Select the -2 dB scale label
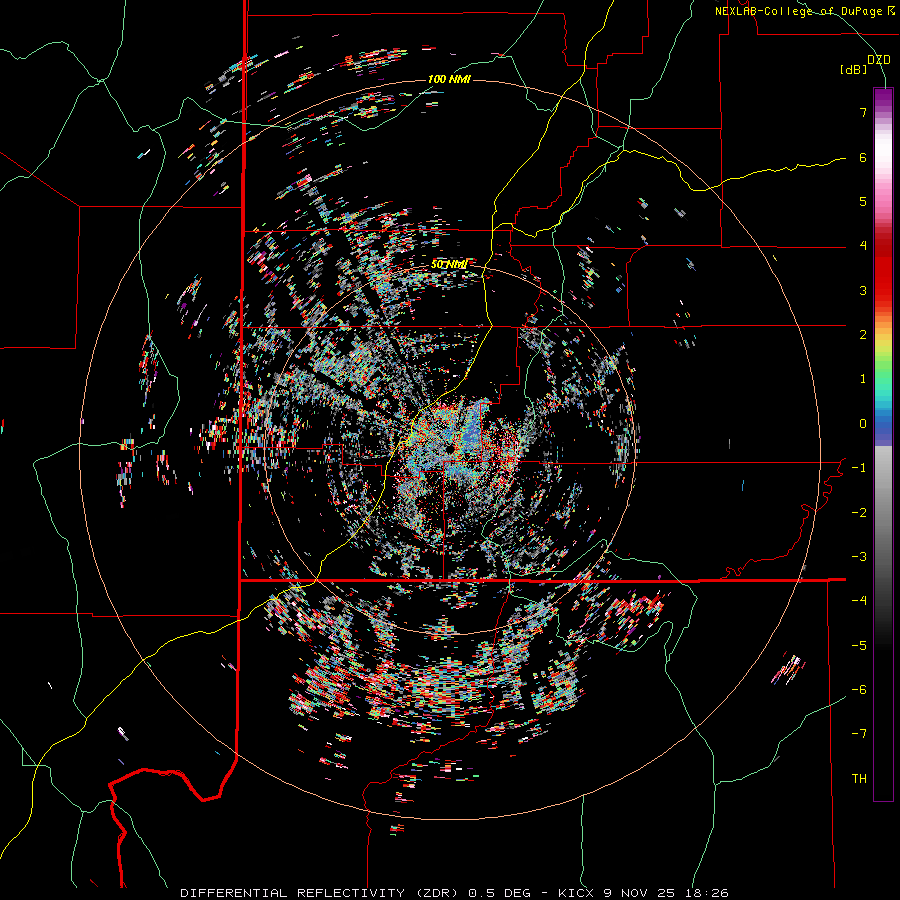 tap(859, 513)
